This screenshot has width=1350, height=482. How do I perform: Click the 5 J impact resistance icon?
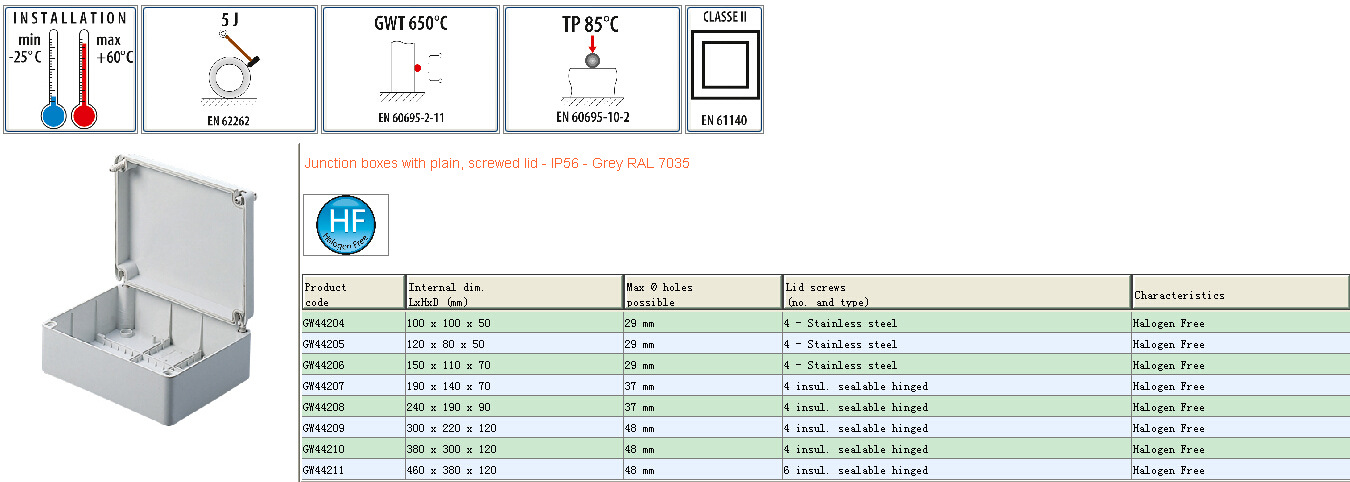point(229,69)
